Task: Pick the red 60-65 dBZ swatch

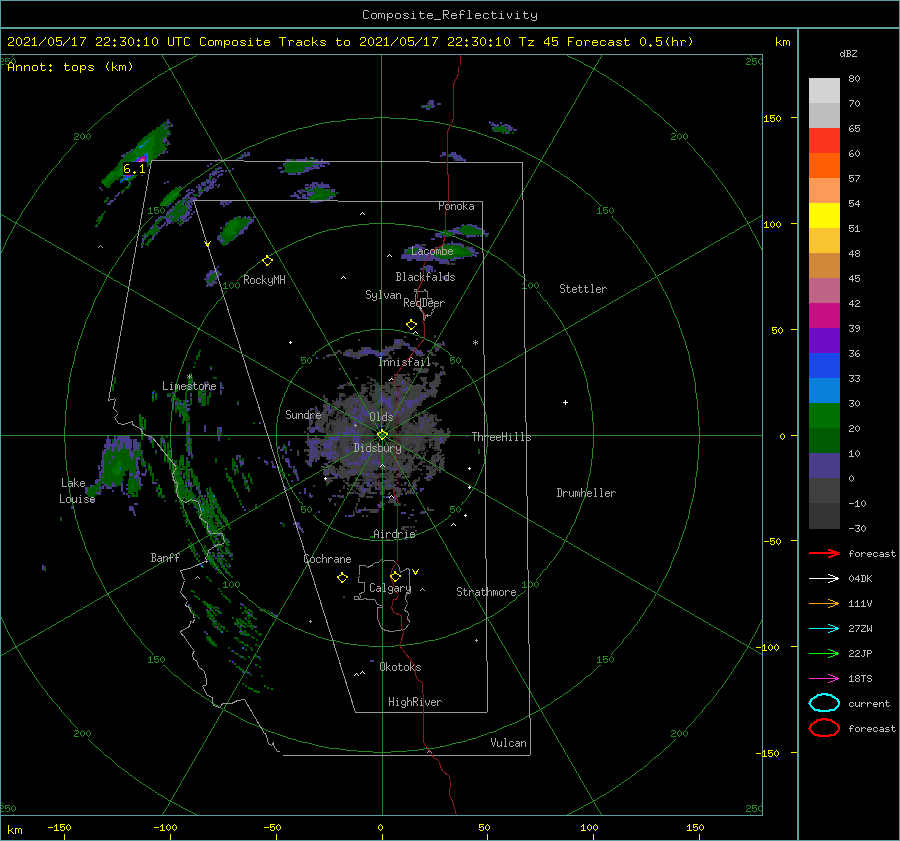Action: coord(824,141)
